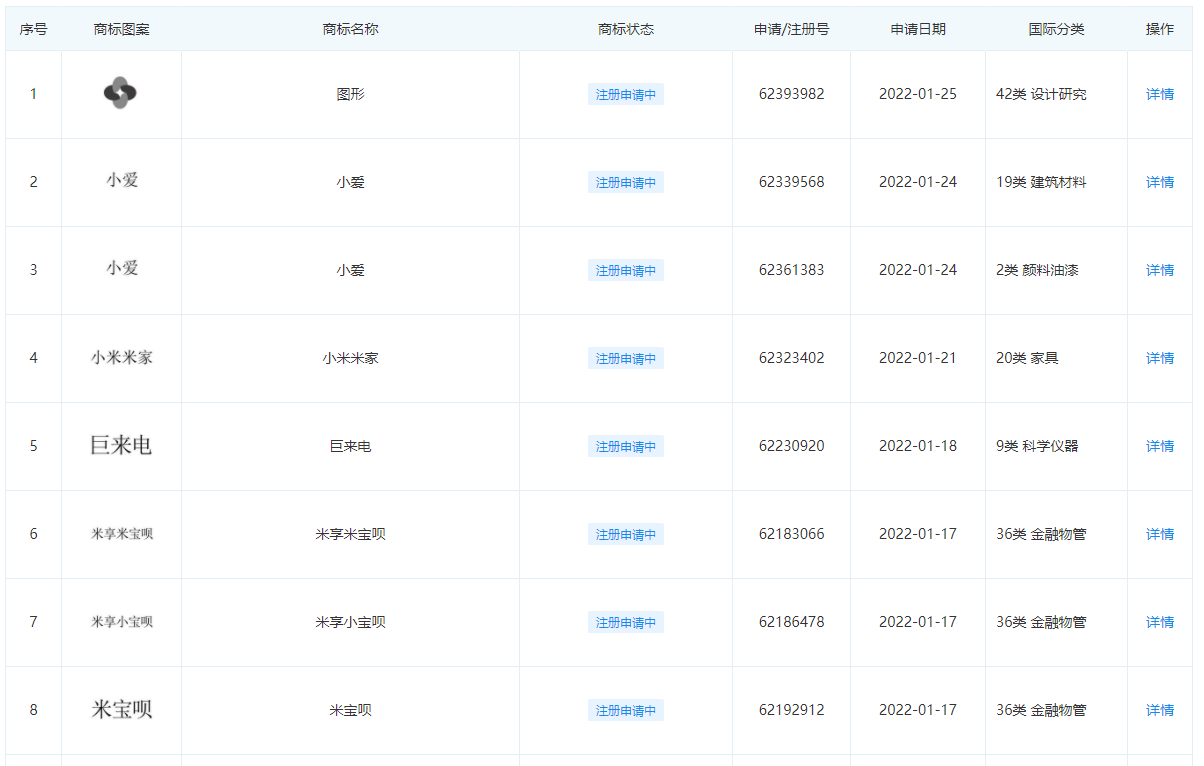Click category 42类 设计研究
The image size is (1204, 766).
(x=1041, y=94)
